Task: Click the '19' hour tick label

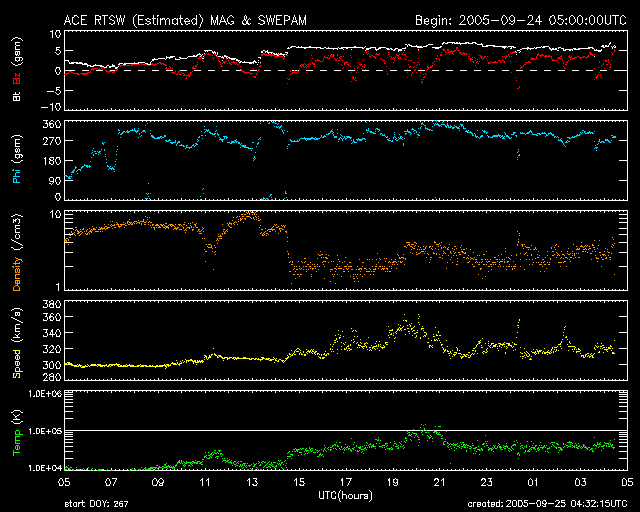Action: click(x=393, y=482)
